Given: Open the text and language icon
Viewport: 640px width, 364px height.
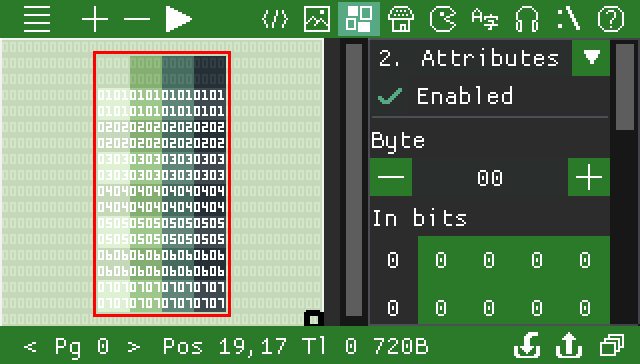Looking at the screenshot, I should [x=485, y=19].
